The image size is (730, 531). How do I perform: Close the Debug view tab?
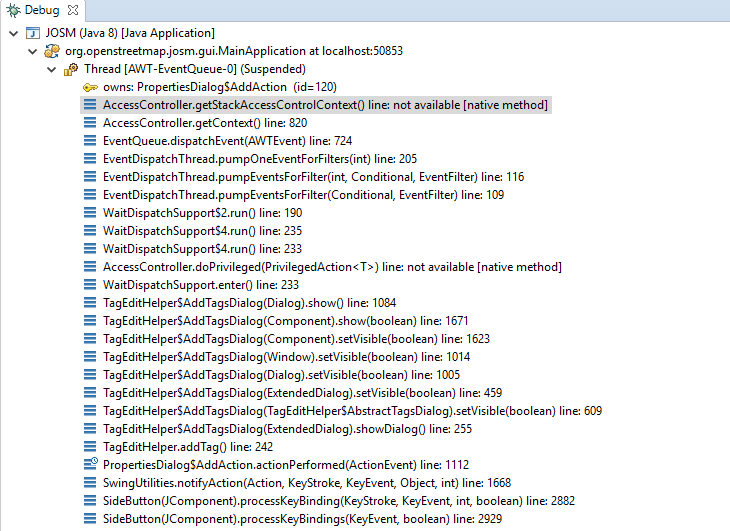(x=73, y=10)
